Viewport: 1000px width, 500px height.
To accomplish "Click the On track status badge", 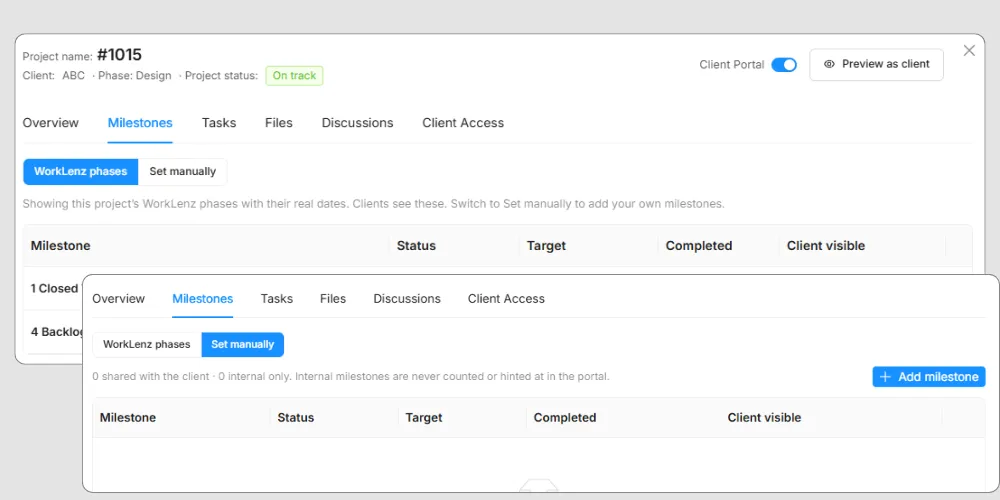I will [294, 76].
